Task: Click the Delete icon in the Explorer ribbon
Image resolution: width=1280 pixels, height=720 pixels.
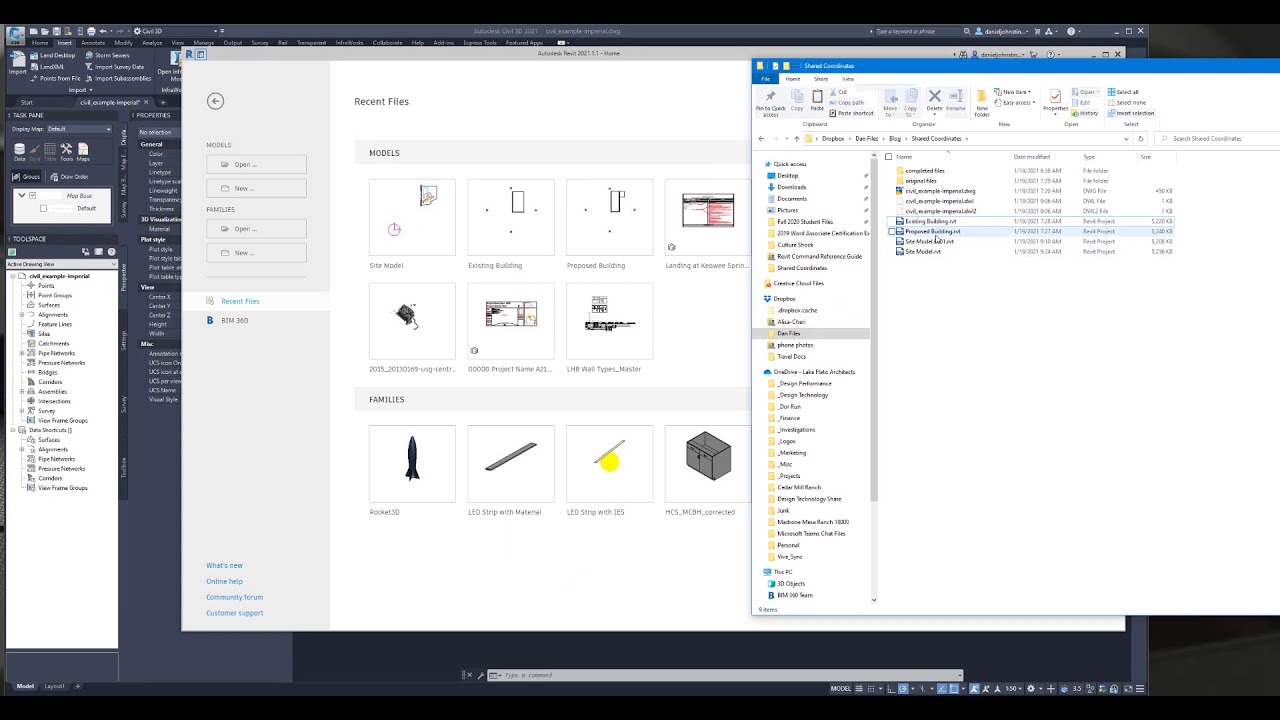Action: [x=934, y=99]
